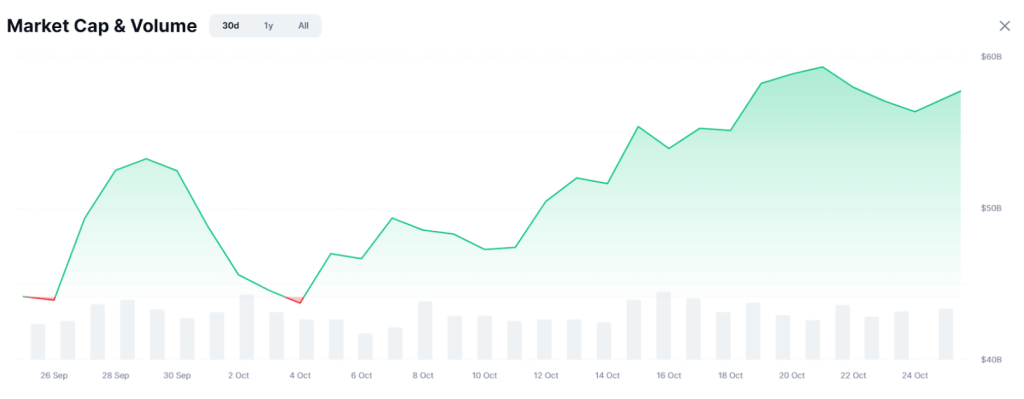Select the 8 Oct date marker
Screen dimensions: 1024x399
click(423, 375)
